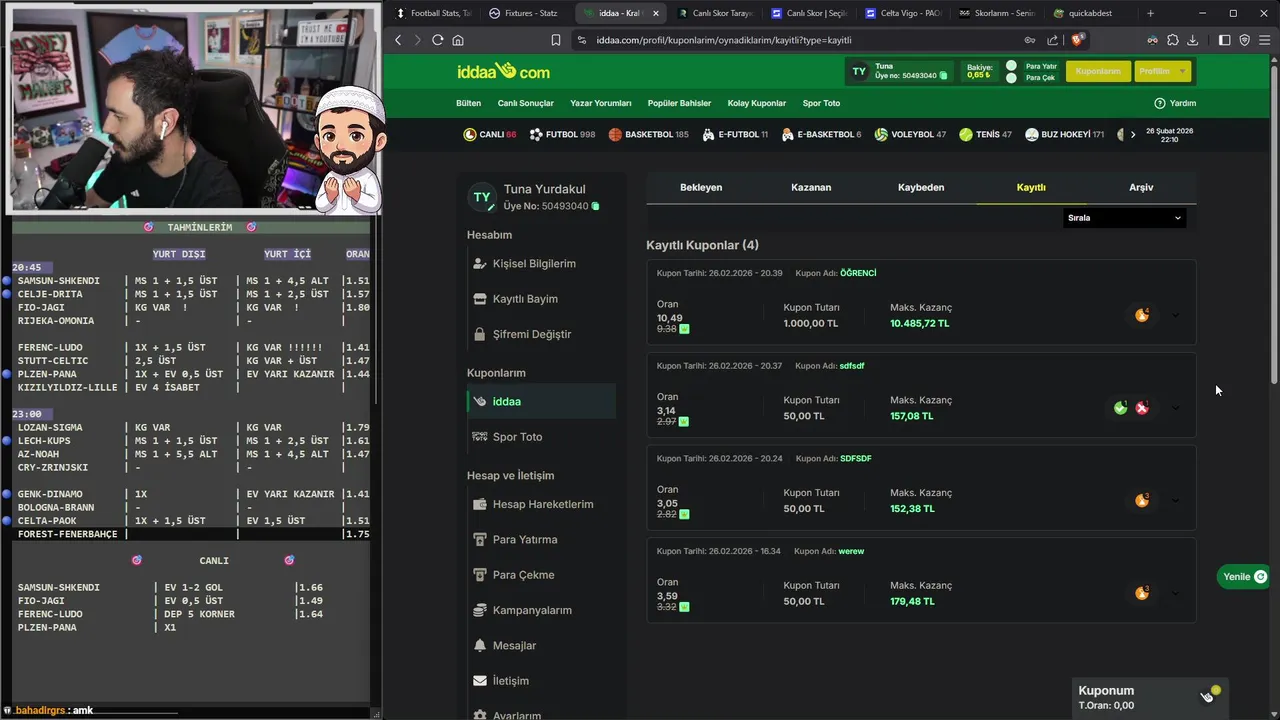
Task: Click the Yenile refresh button
Action: (x=1244, y=577)
